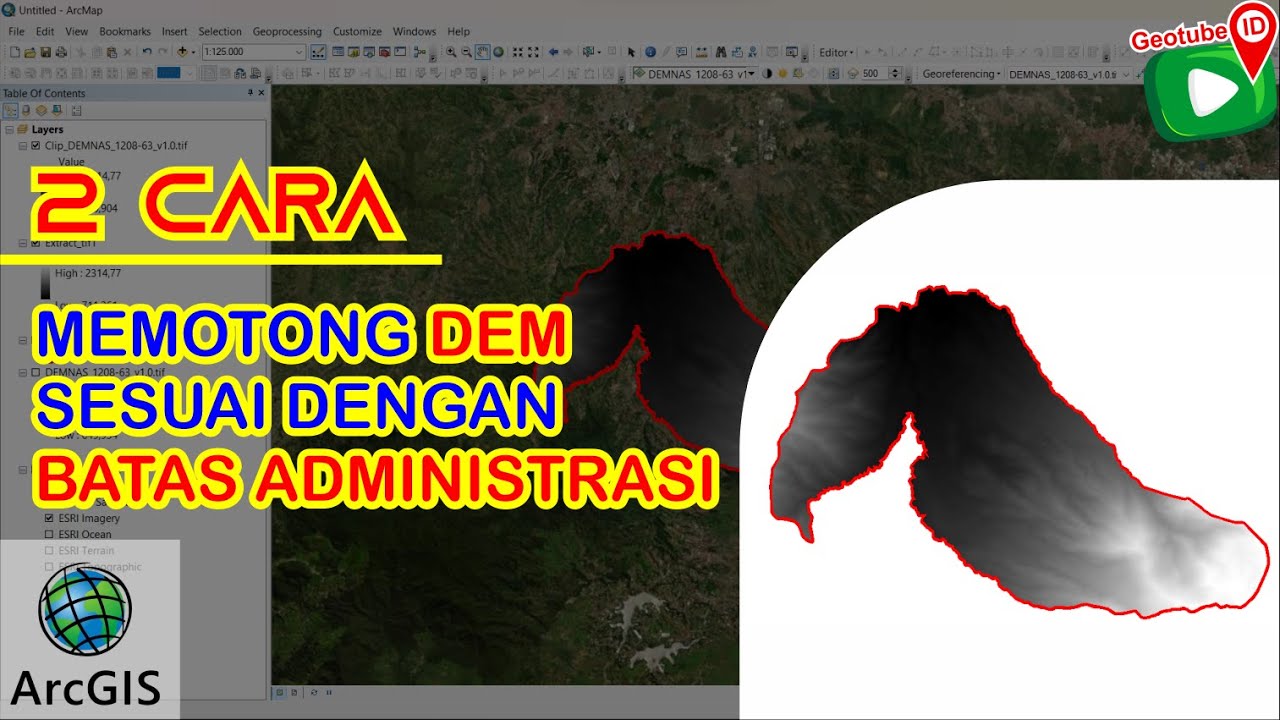
Task: Click the Fixed Zoom Out icon
Action: tap(533, 52)
